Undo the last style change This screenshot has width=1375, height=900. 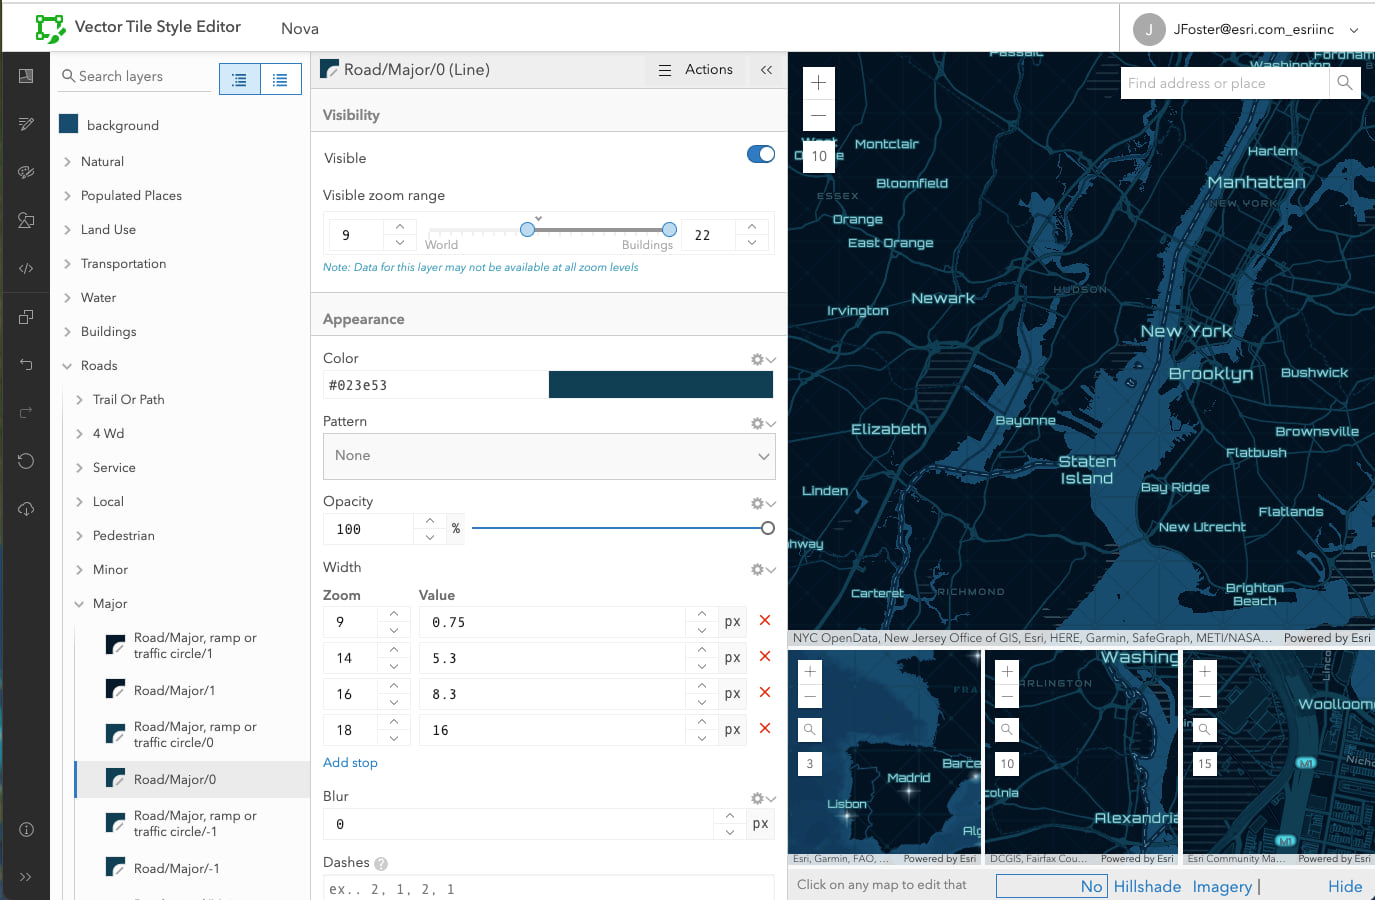(x=26, y=364)
